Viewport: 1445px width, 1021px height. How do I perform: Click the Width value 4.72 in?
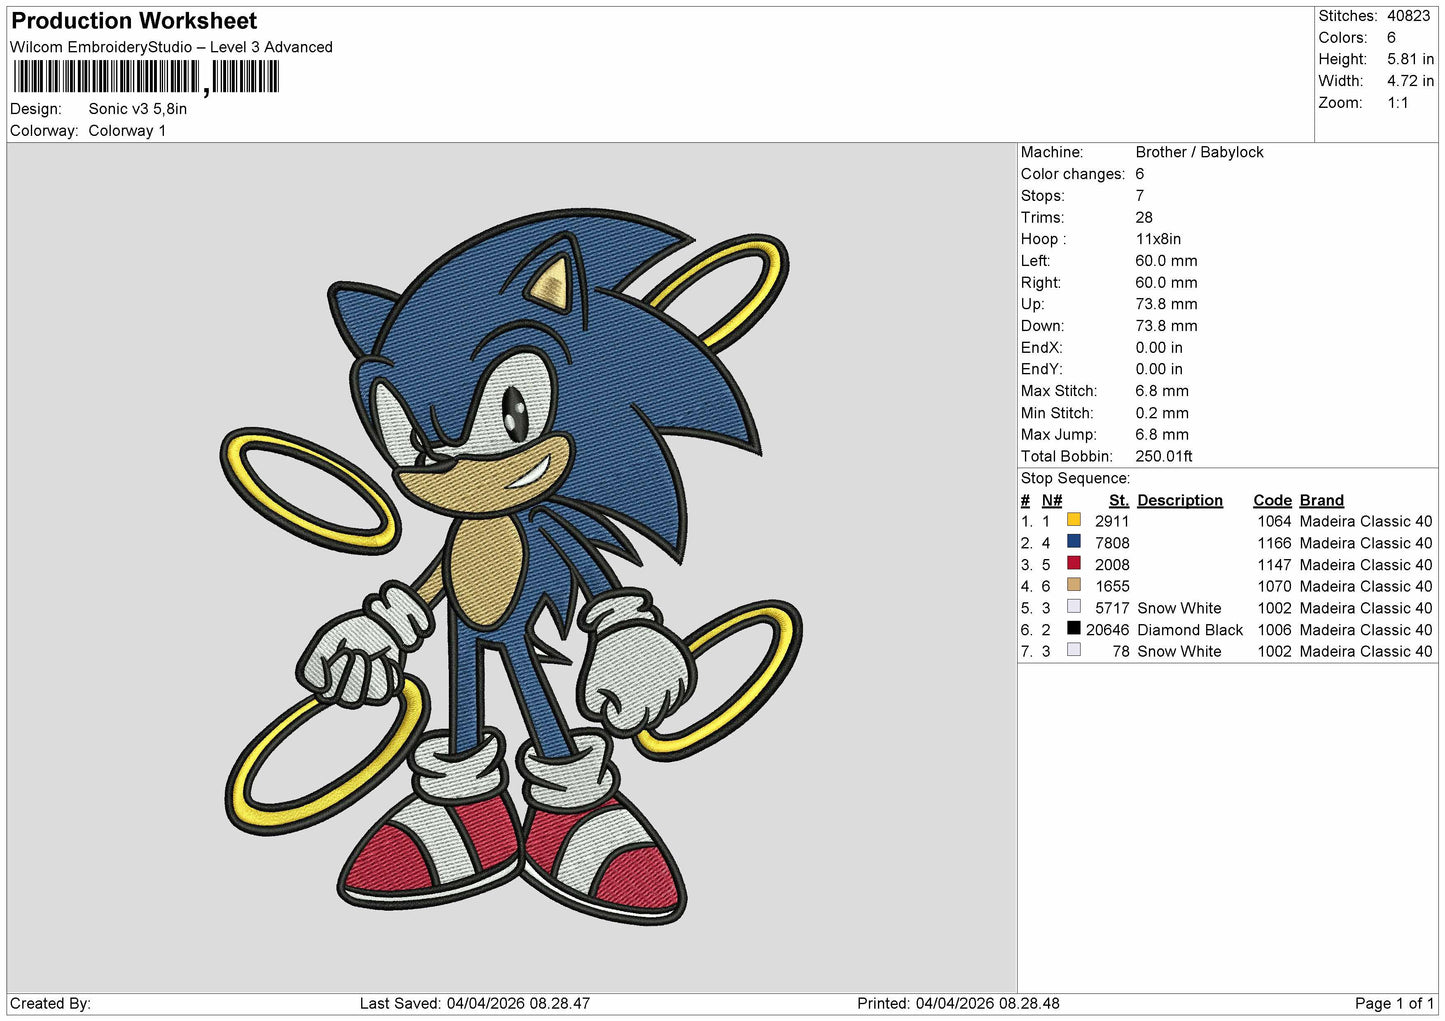(x=1410, y=81)
